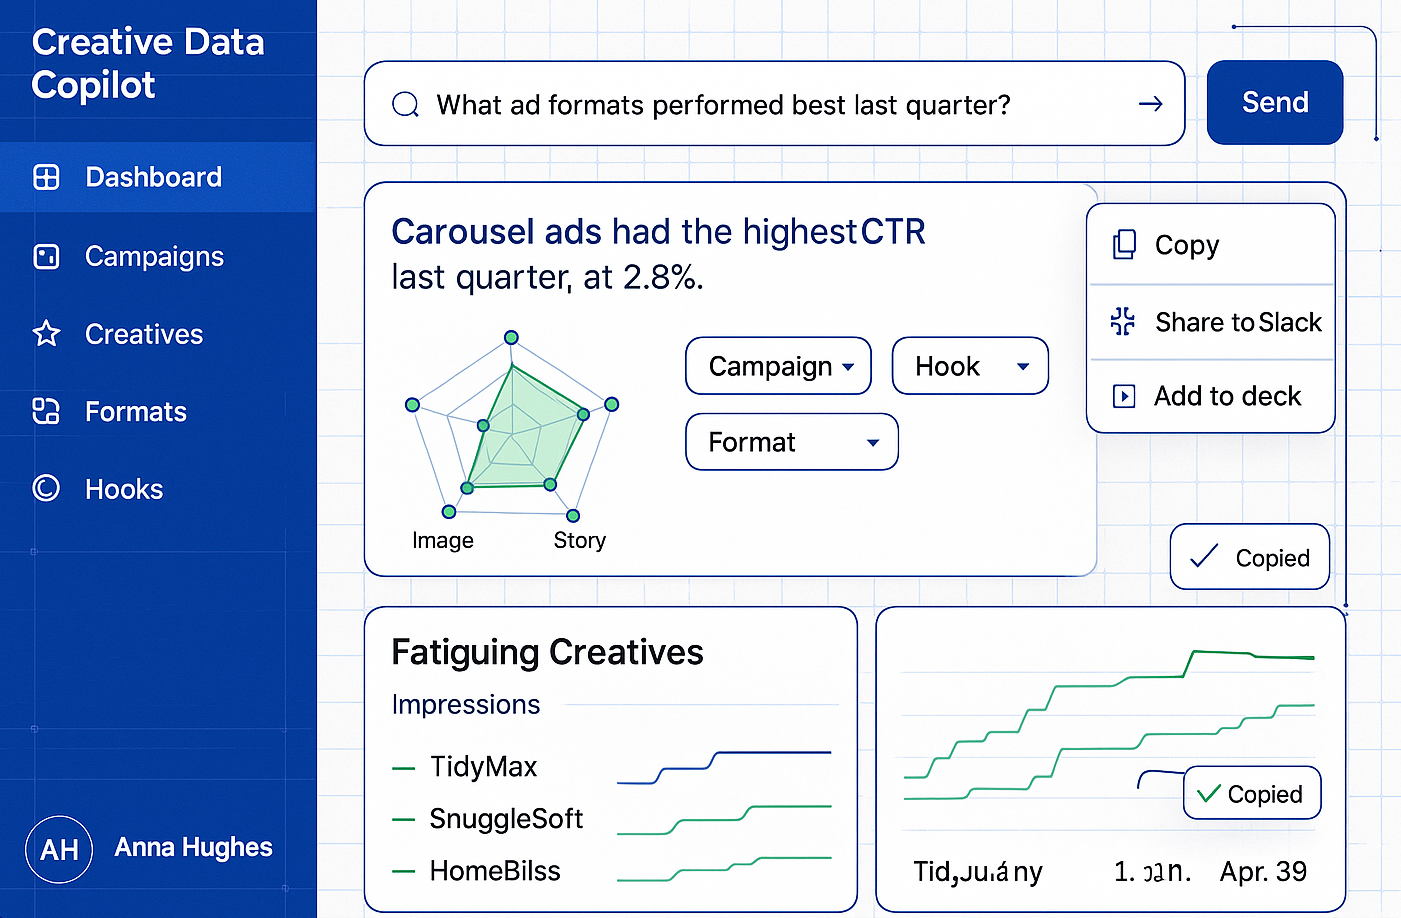Open Formats via its sidebar icon

47,411
